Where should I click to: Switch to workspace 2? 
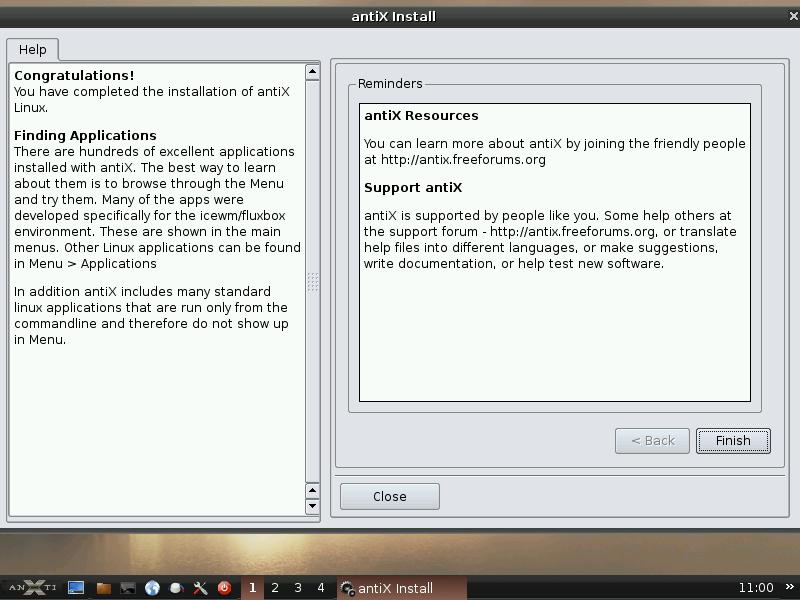pyautogui.click(x=275, y=588)
